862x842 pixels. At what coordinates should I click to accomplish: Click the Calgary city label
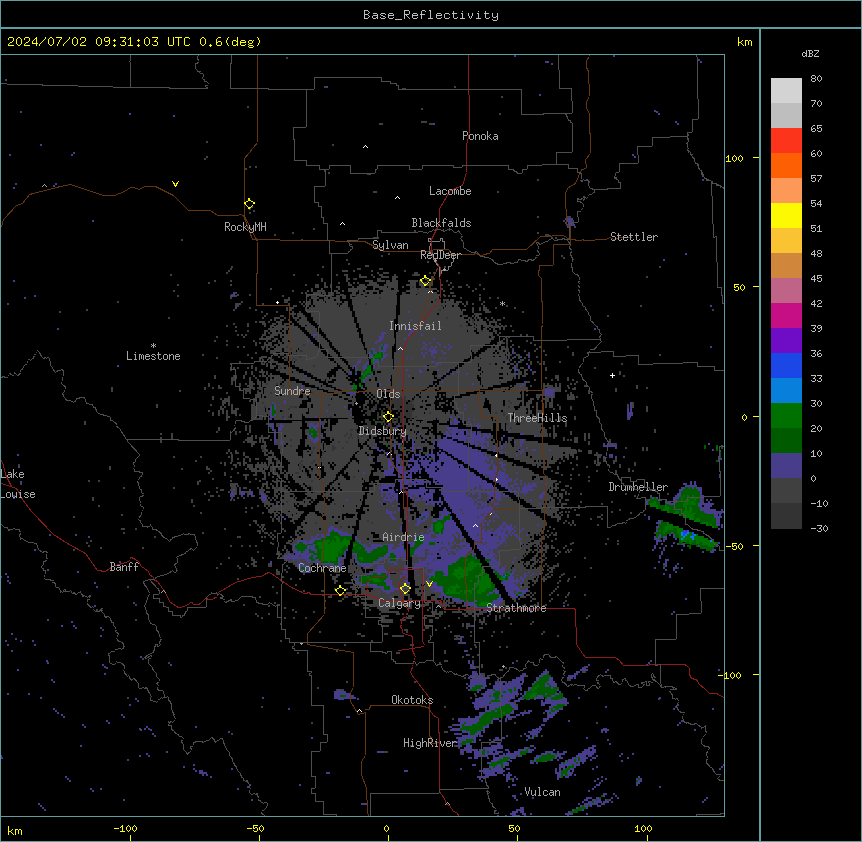point(399,603)
